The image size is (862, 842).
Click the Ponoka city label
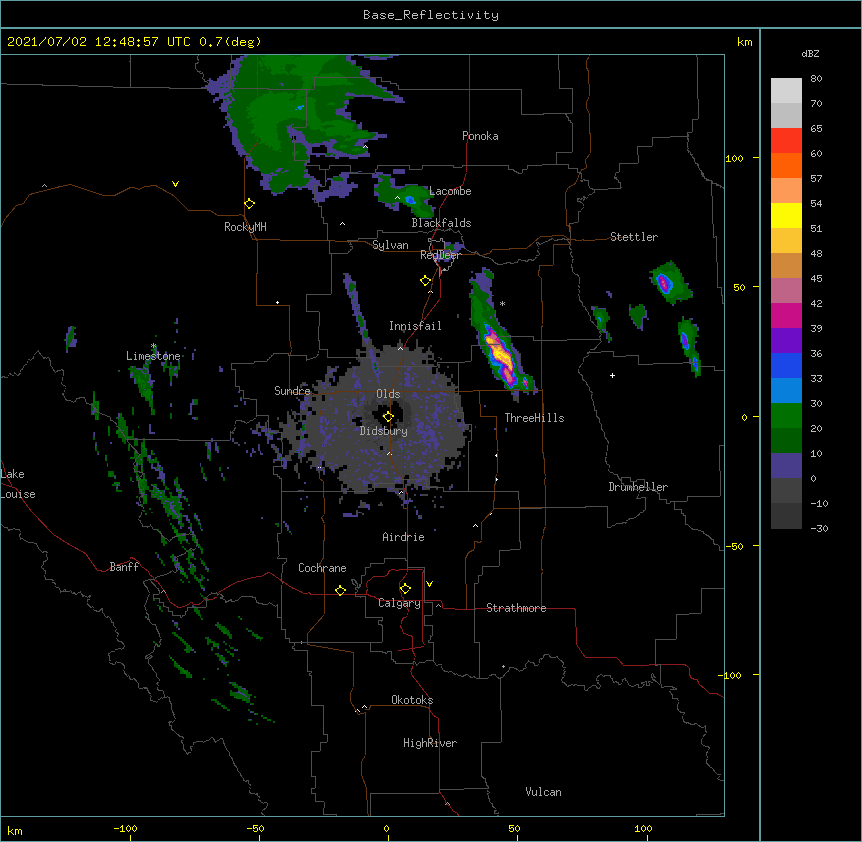[480, 136]
